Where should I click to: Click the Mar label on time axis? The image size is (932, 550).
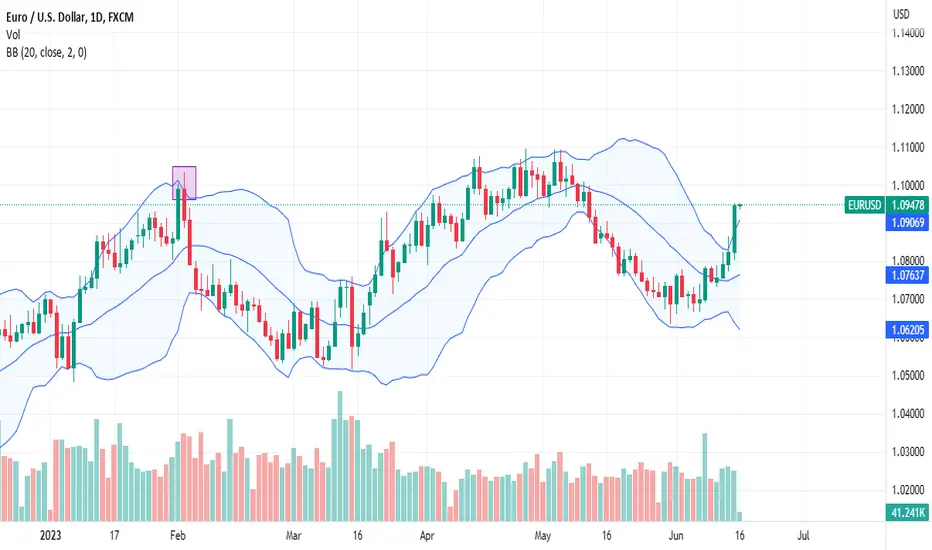click(x=293, y=536)
